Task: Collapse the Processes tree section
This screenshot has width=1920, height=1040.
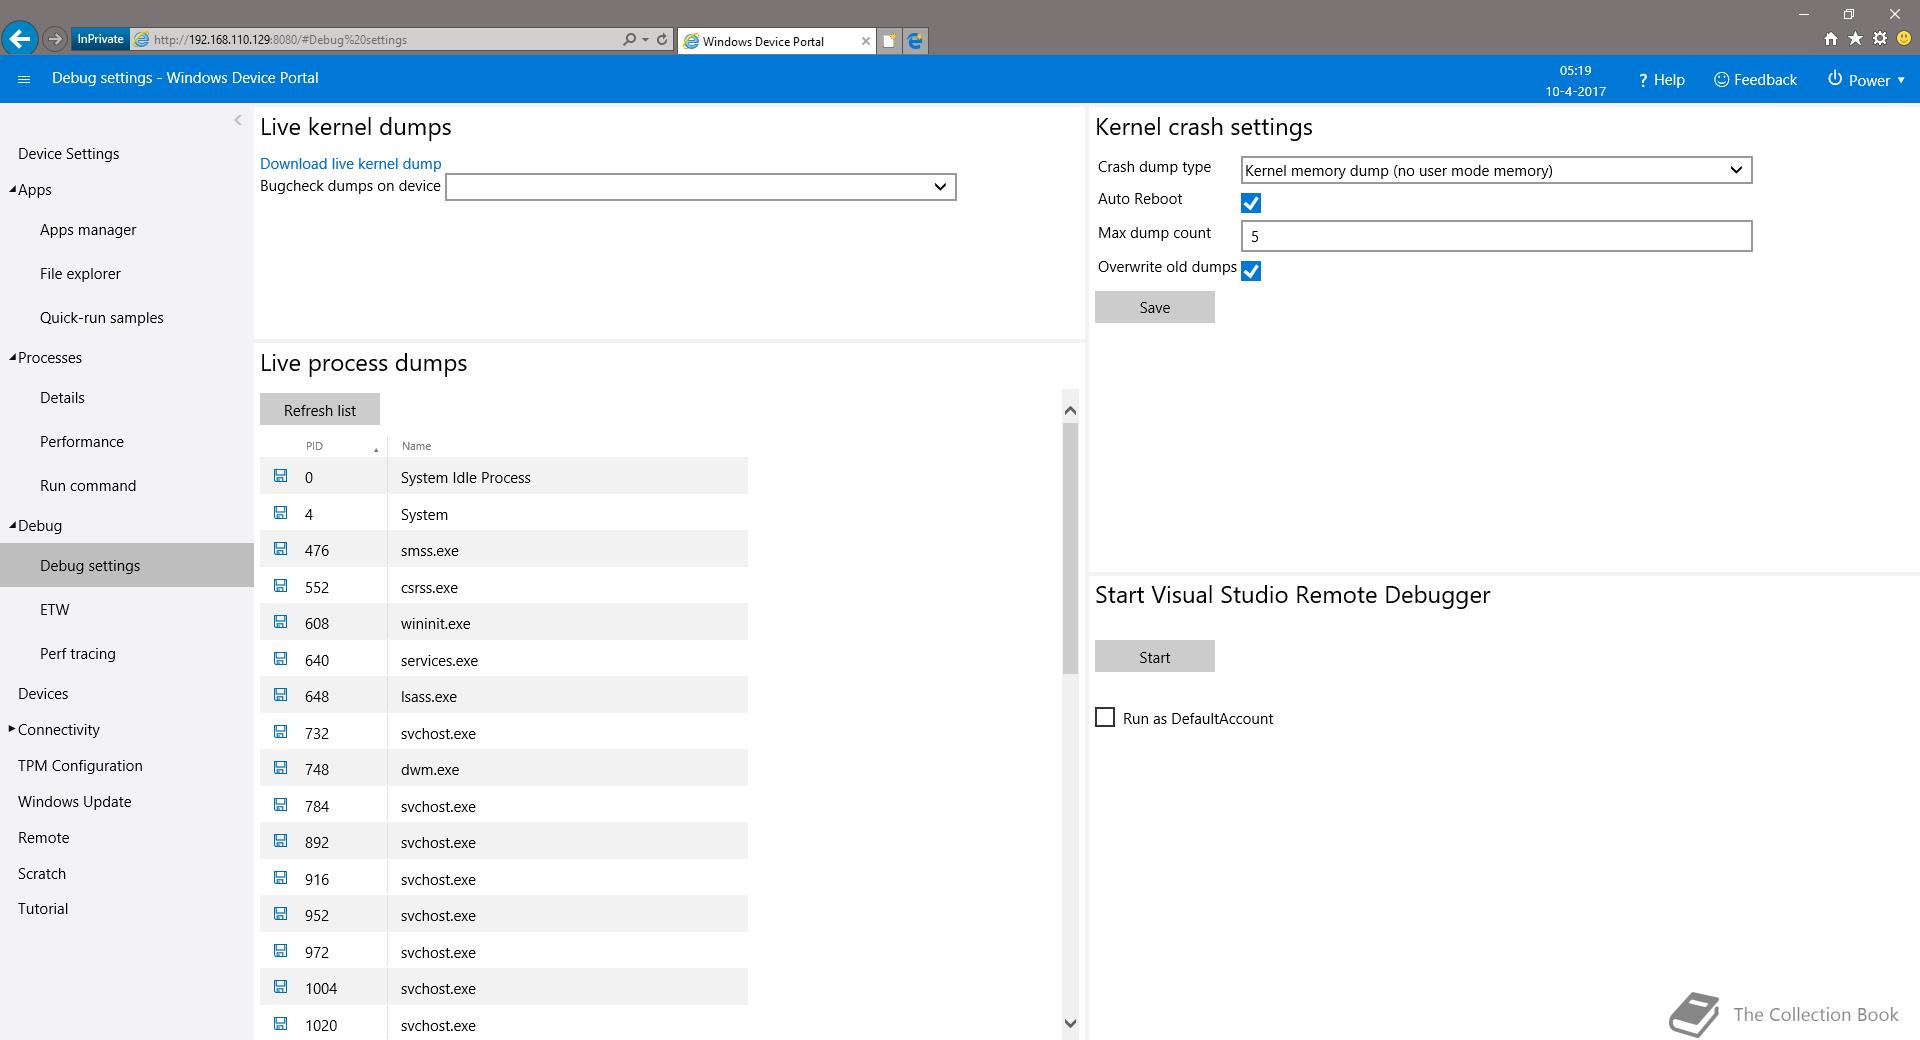Action: (13, 357)
